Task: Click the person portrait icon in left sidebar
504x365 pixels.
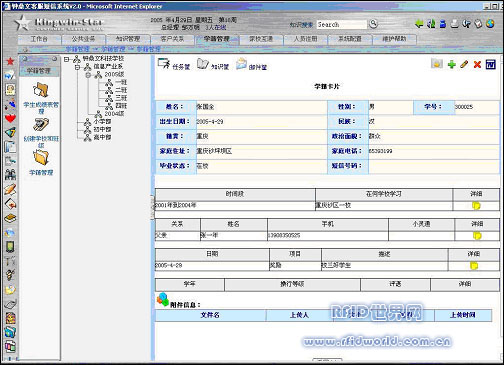Action: pos(10,89)
